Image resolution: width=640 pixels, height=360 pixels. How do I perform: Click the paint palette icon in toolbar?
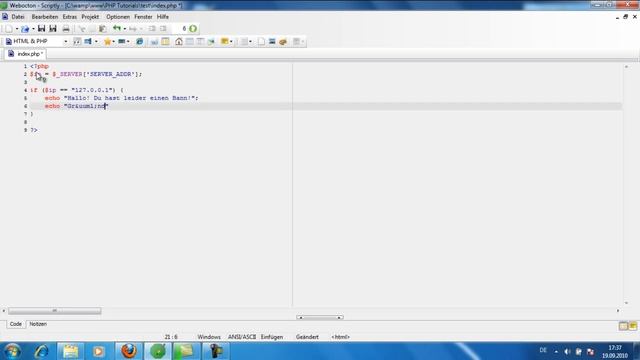283,41
